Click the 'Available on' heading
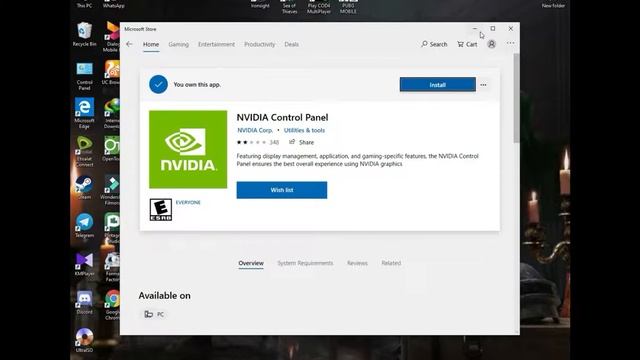Screen dimensions: 640x360 click(164, 296)
